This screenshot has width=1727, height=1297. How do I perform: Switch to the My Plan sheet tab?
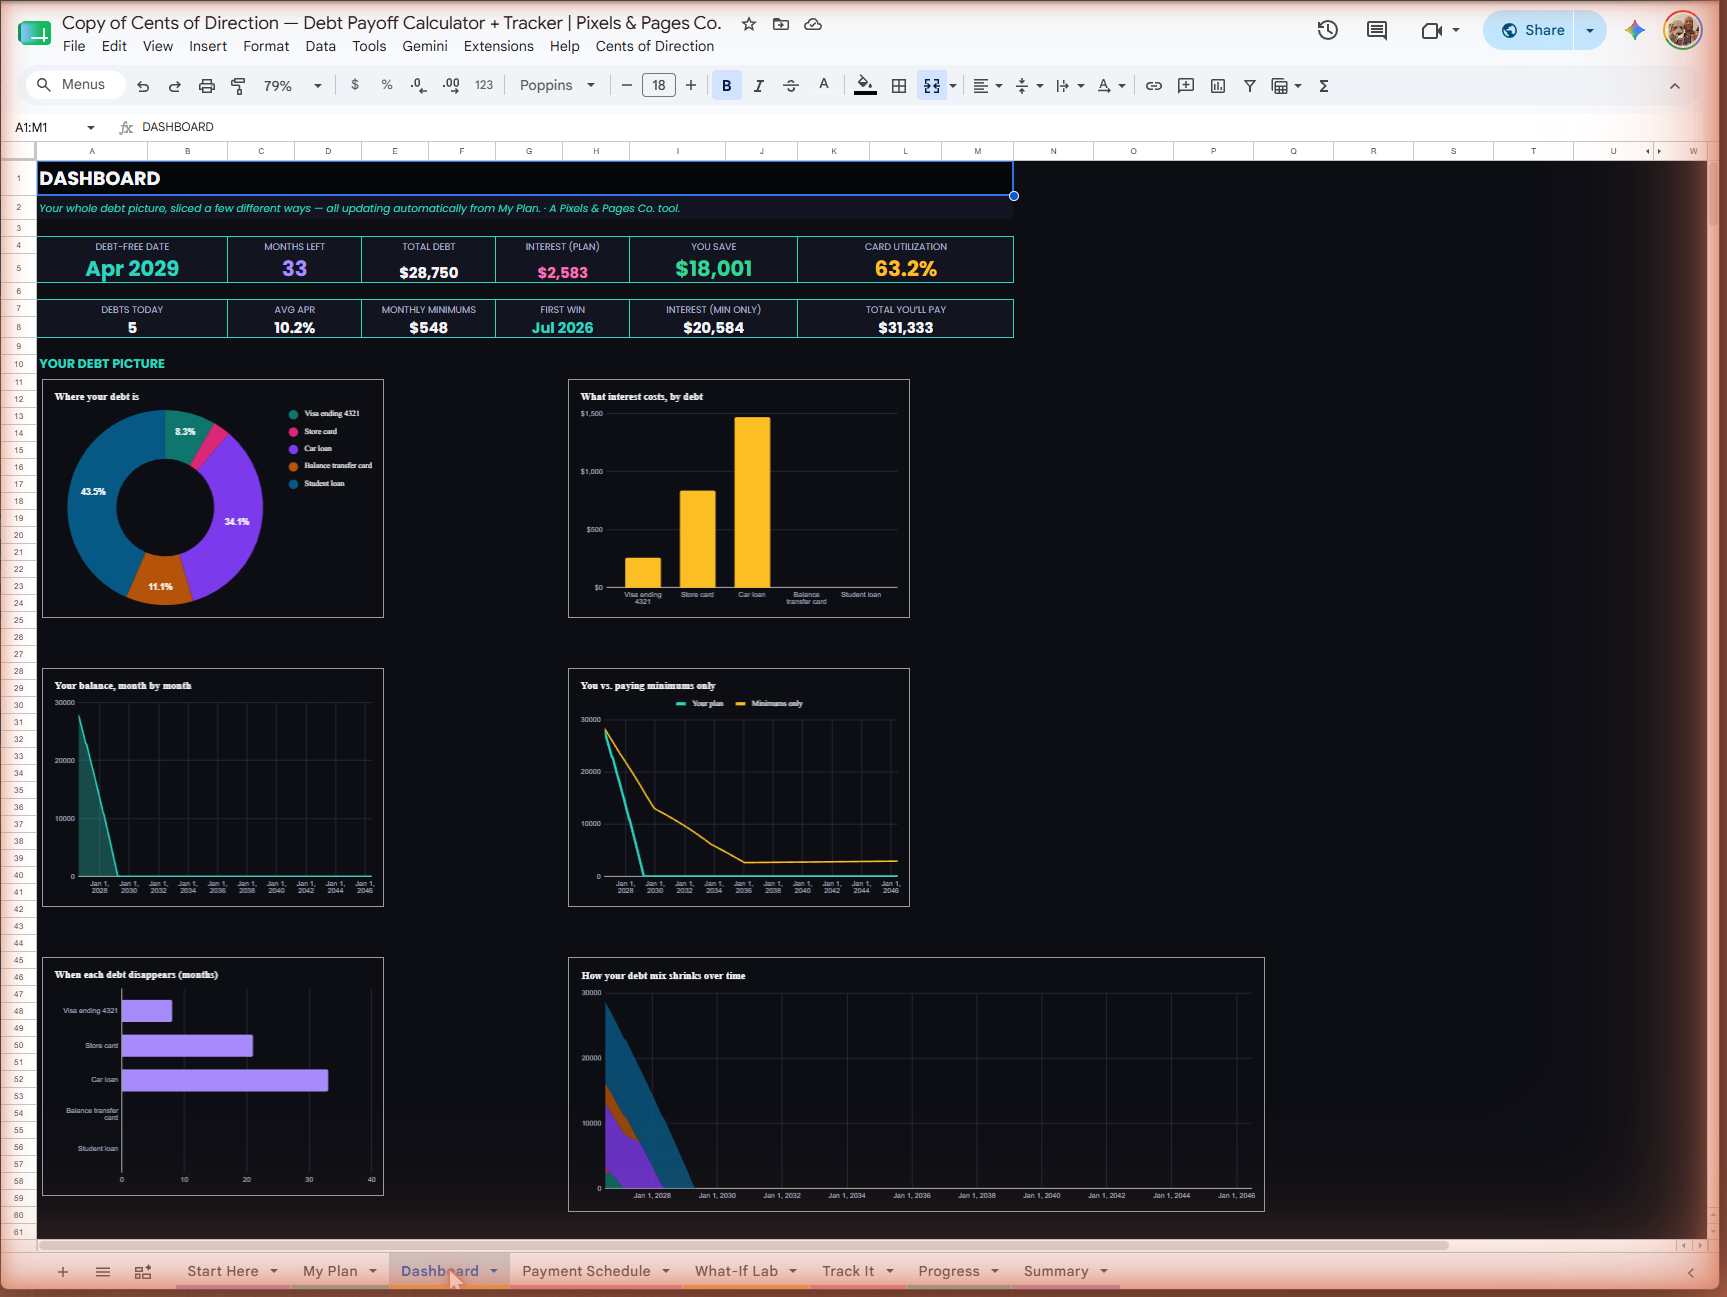click(x=330, y=1271)
